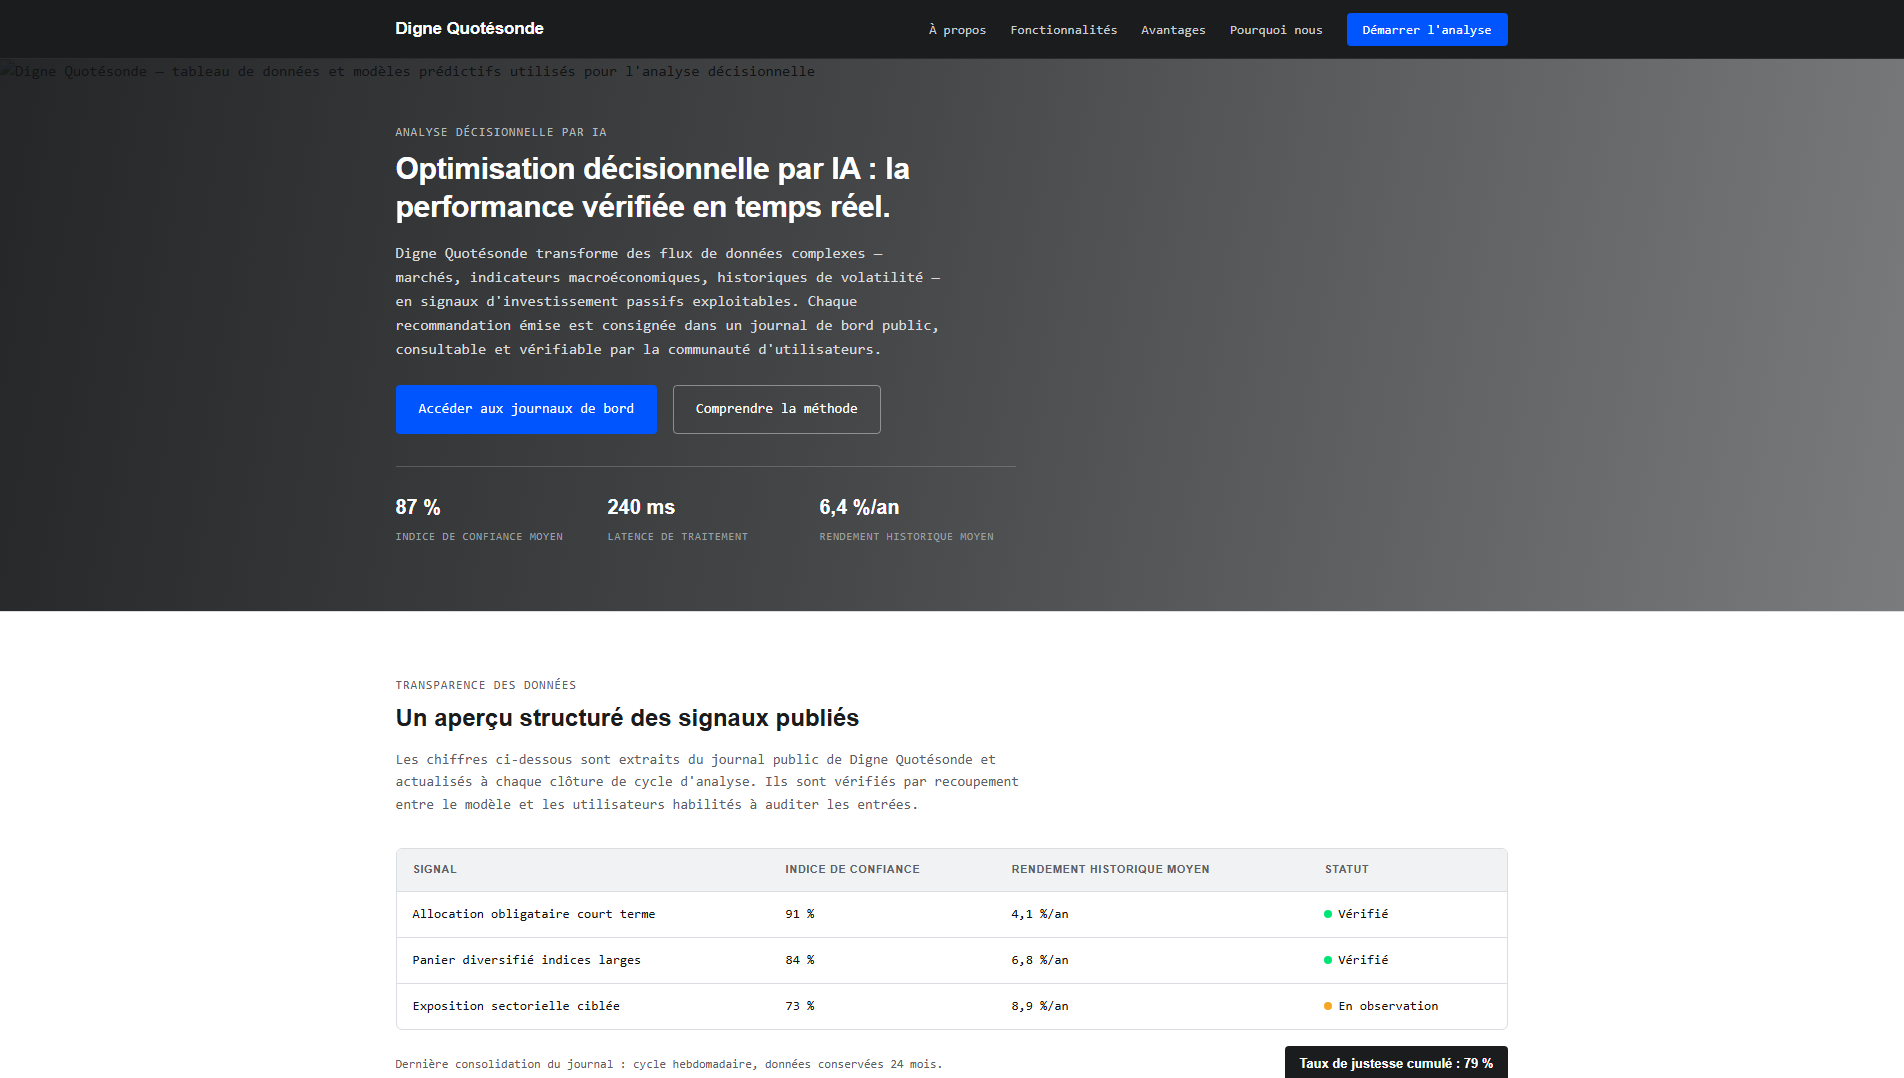
Task: Open the À propos nav link
Action: (957, 30)
